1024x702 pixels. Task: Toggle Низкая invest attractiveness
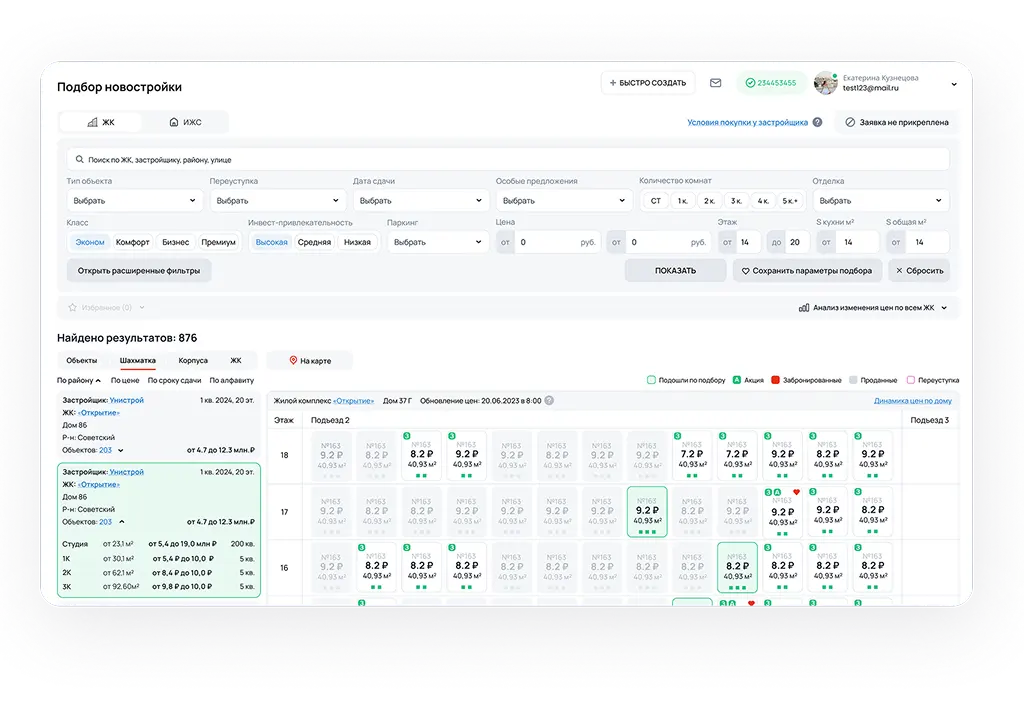(357, 242)
